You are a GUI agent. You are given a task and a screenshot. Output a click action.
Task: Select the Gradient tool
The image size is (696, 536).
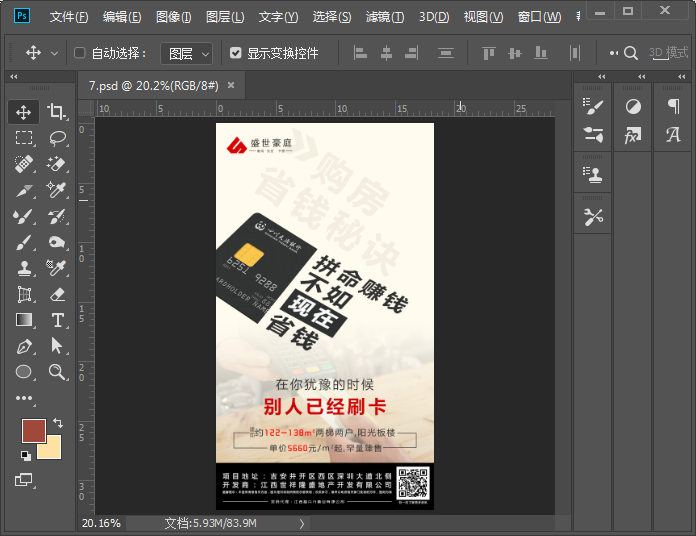[25, 320]
